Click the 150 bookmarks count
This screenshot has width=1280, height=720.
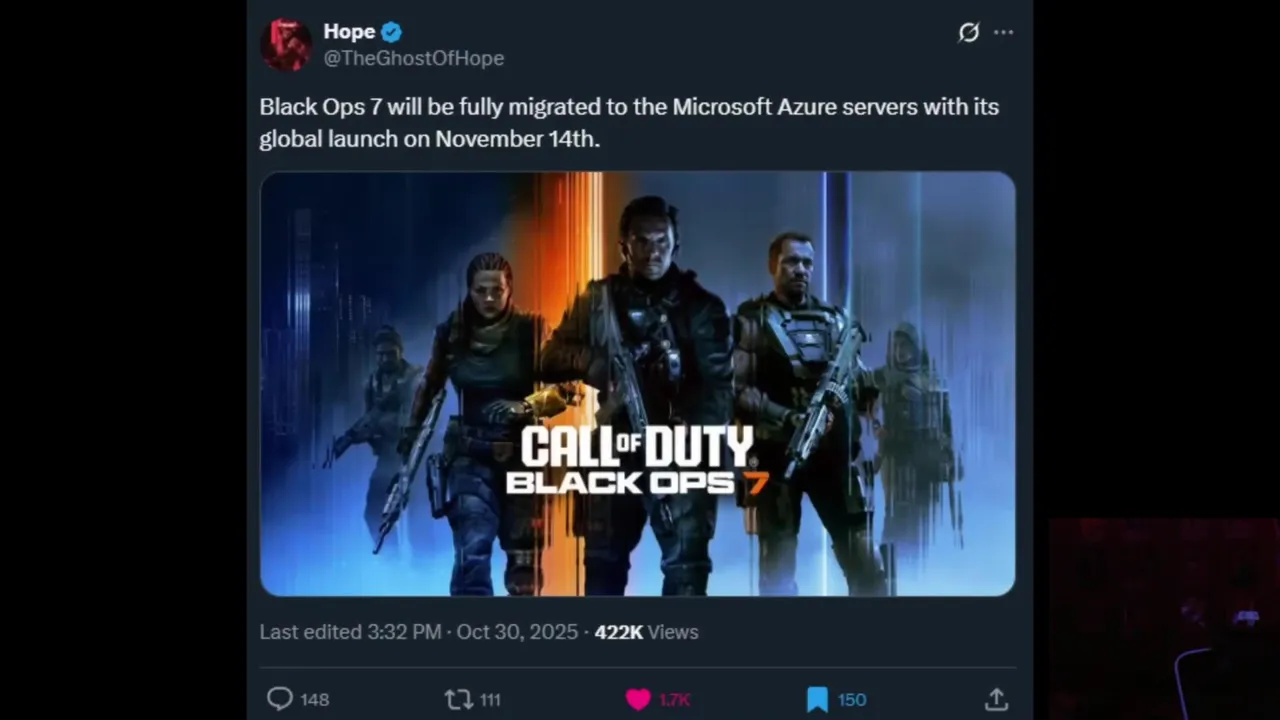[x=852, y=699]
